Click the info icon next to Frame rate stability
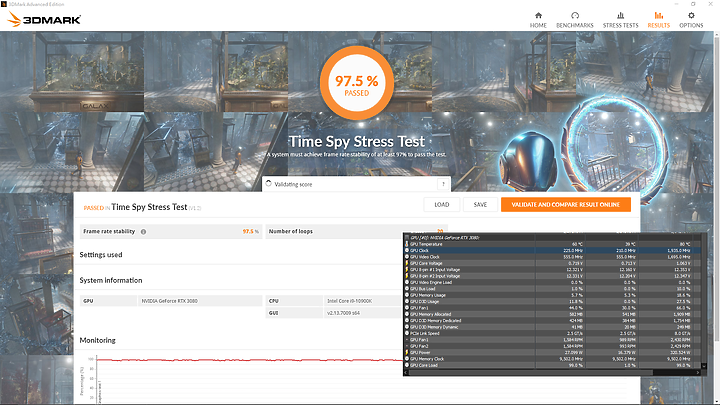Image resolution: width=720 pixels, height=405 pixels. [143, 232]
